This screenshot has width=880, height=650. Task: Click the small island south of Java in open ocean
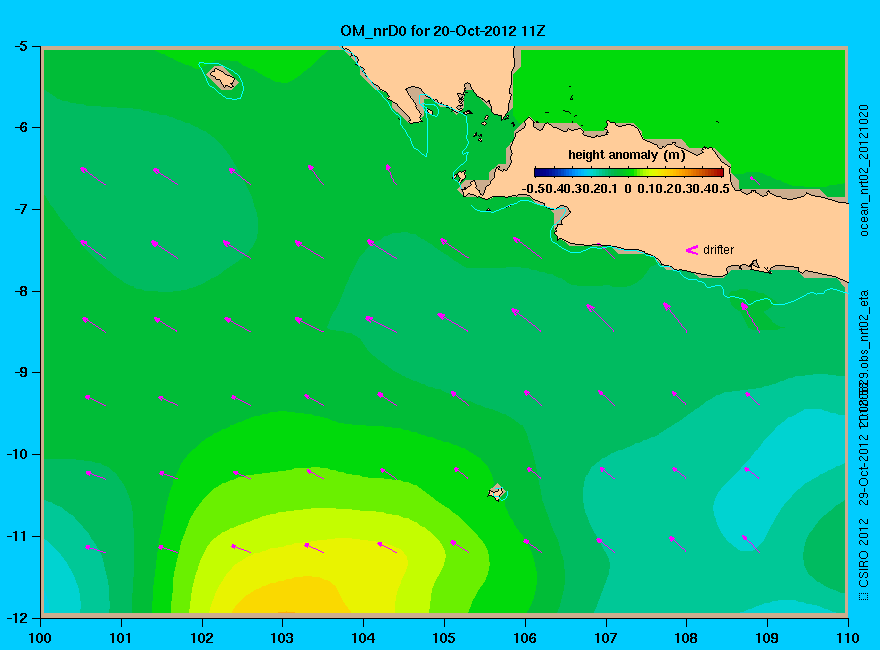(496, 492)
